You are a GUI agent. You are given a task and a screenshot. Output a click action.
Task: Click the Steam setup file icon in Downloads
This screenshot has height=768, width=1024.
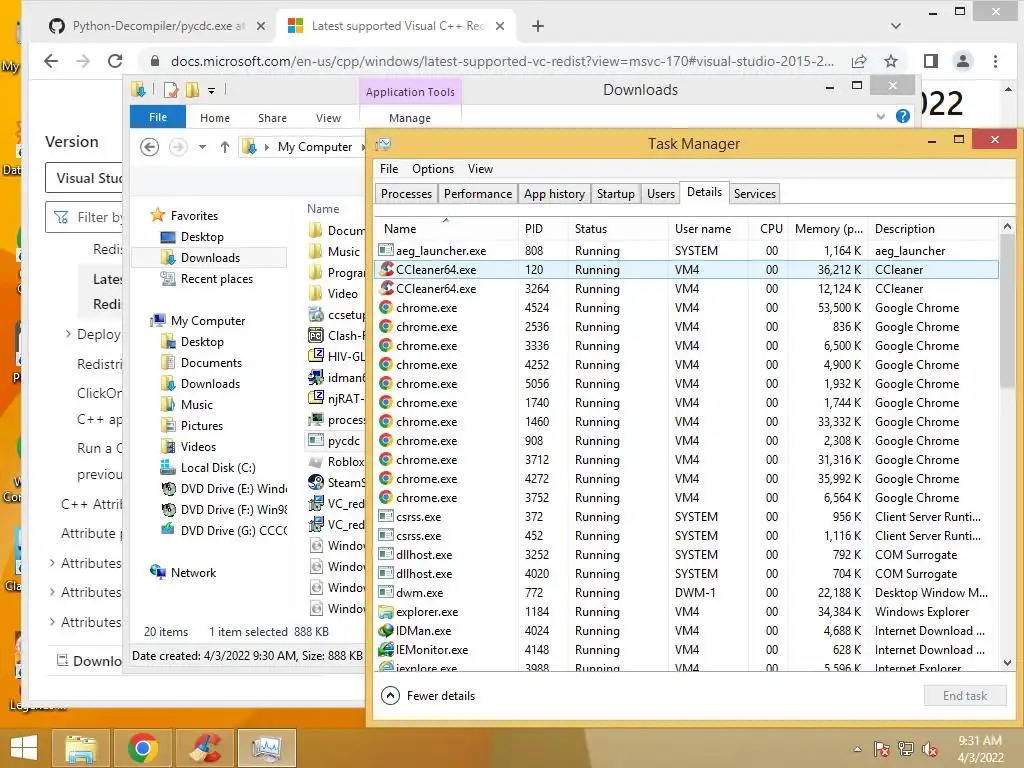tap(316, 482)
